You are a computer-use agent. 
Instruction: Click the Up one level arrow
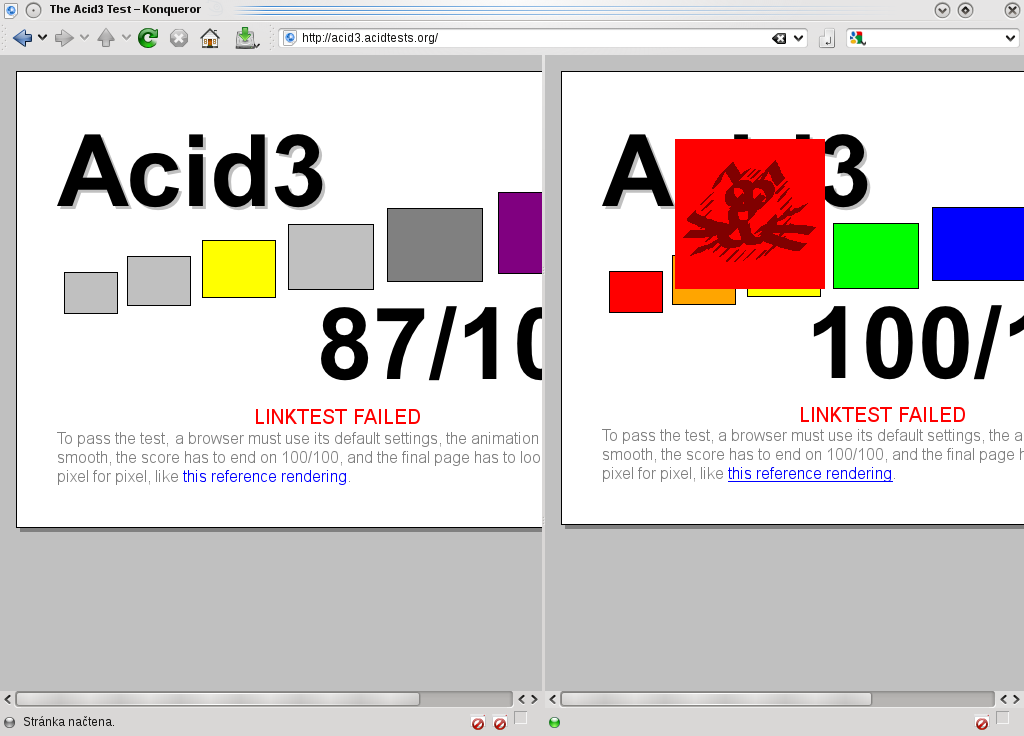(x=106, y=38)
